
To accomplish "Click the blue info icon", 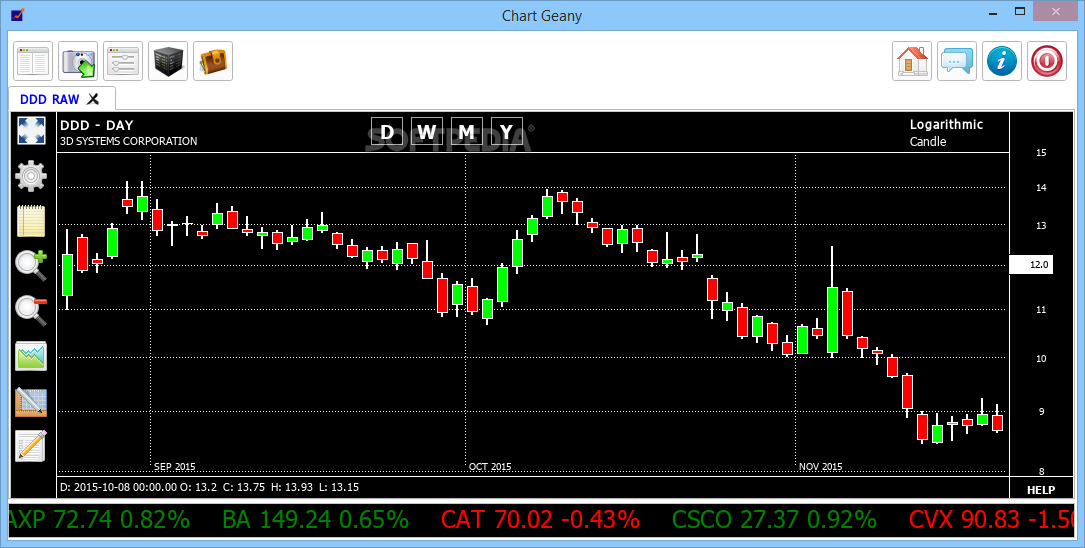I will (1001, 61).
